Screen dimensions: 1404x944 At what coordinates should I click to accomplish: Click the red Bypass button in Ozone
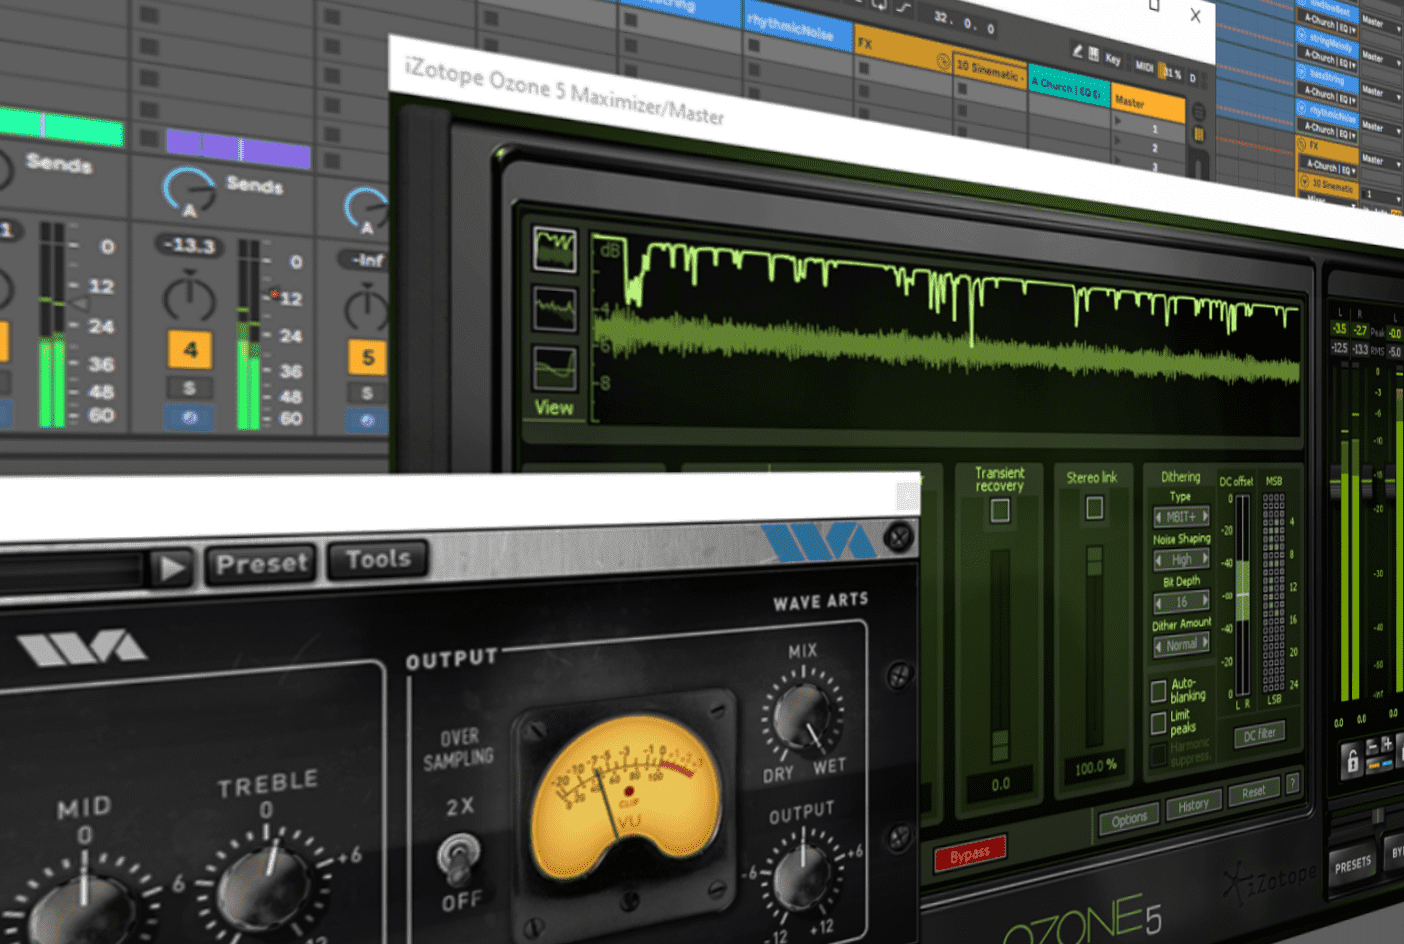(x=970, y=854)
